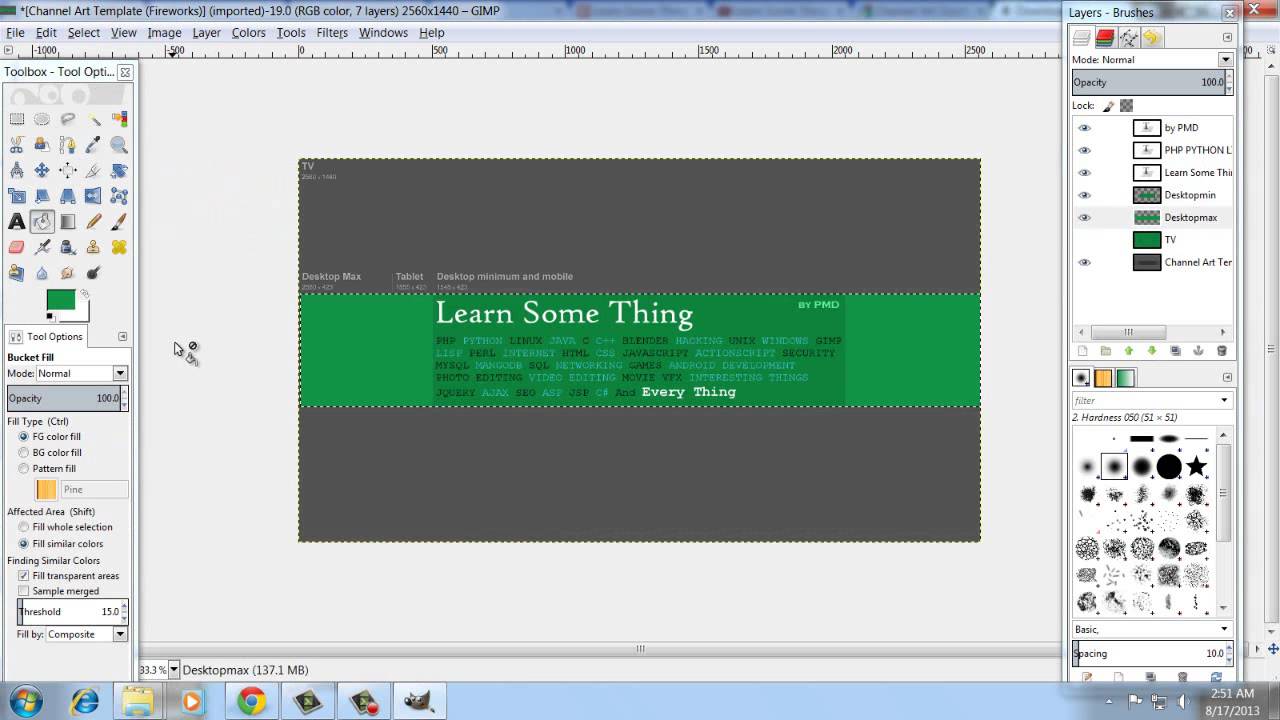
Task: Open the Windows menu
Action: click(x=383, y=32)
